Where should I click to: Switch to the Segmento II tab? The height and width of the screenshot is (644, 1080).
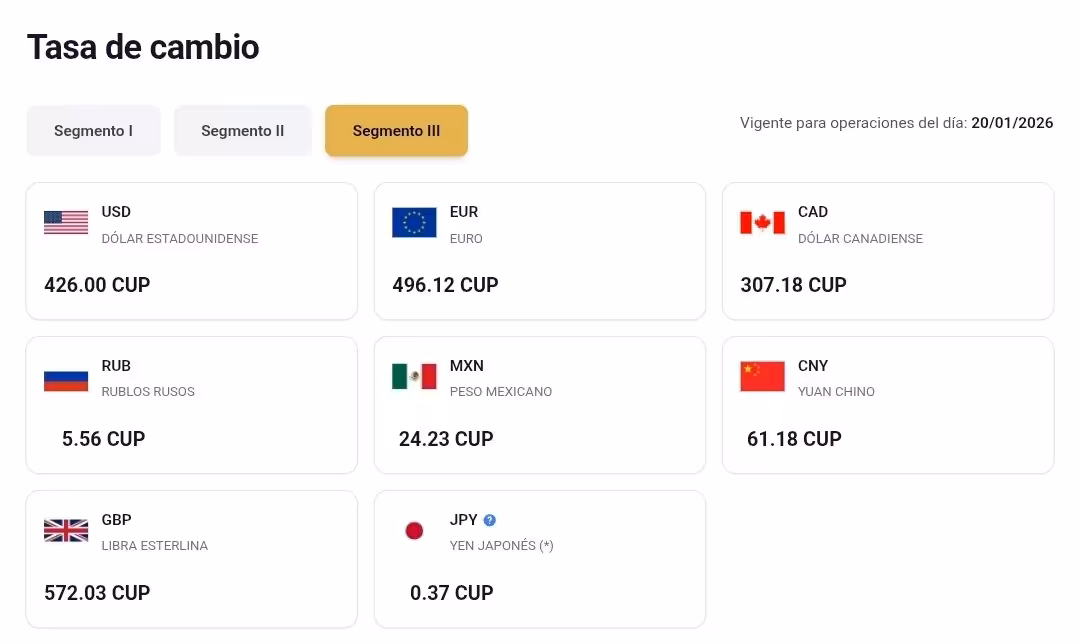point(242,131)
